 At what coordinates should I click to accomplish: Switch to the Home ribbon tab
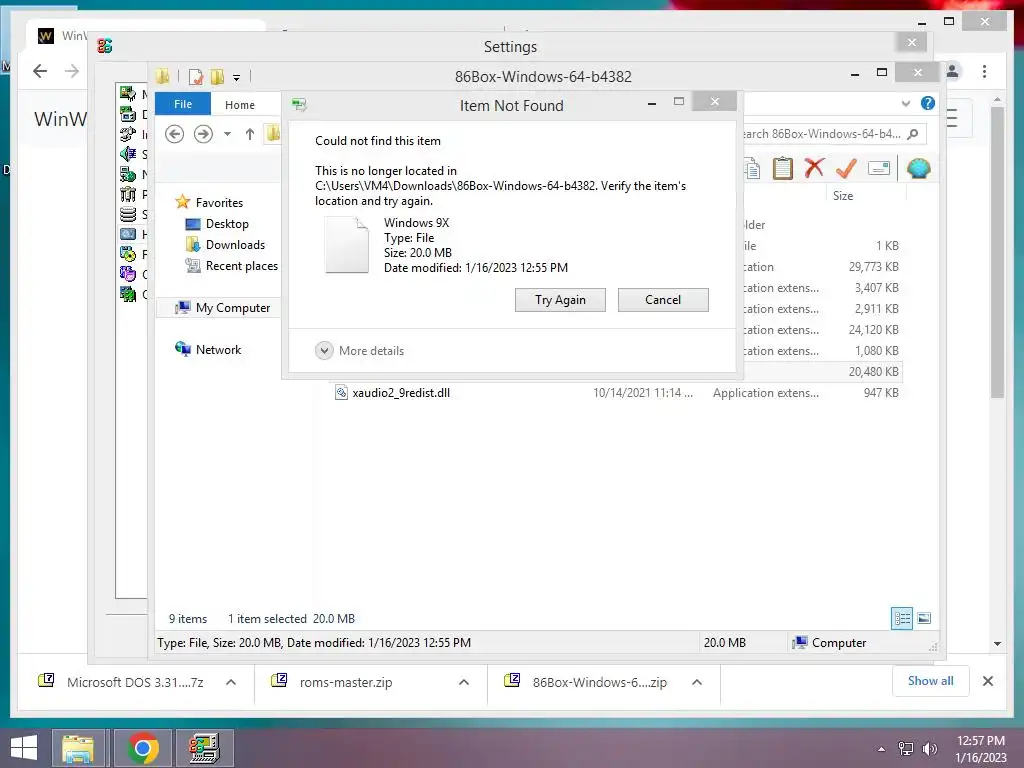pyautogui.click(x=240, y=104)
